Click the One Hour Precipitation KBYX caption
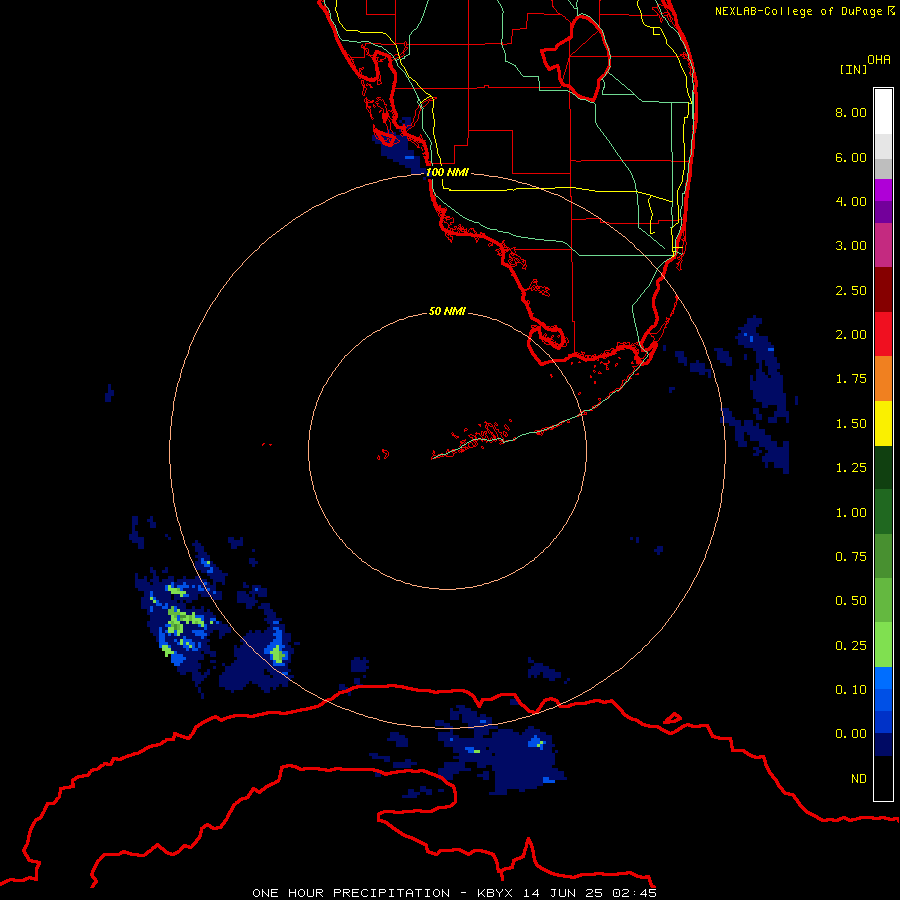This screenshot has width=900, height=900. coord(454,893)
